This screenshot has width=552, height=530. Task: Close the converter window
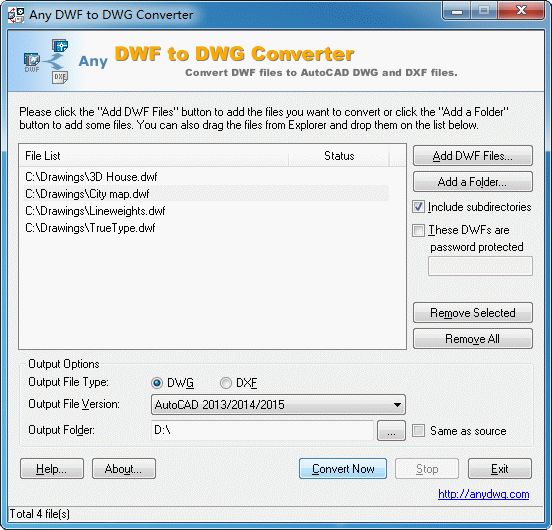(521, 11)
